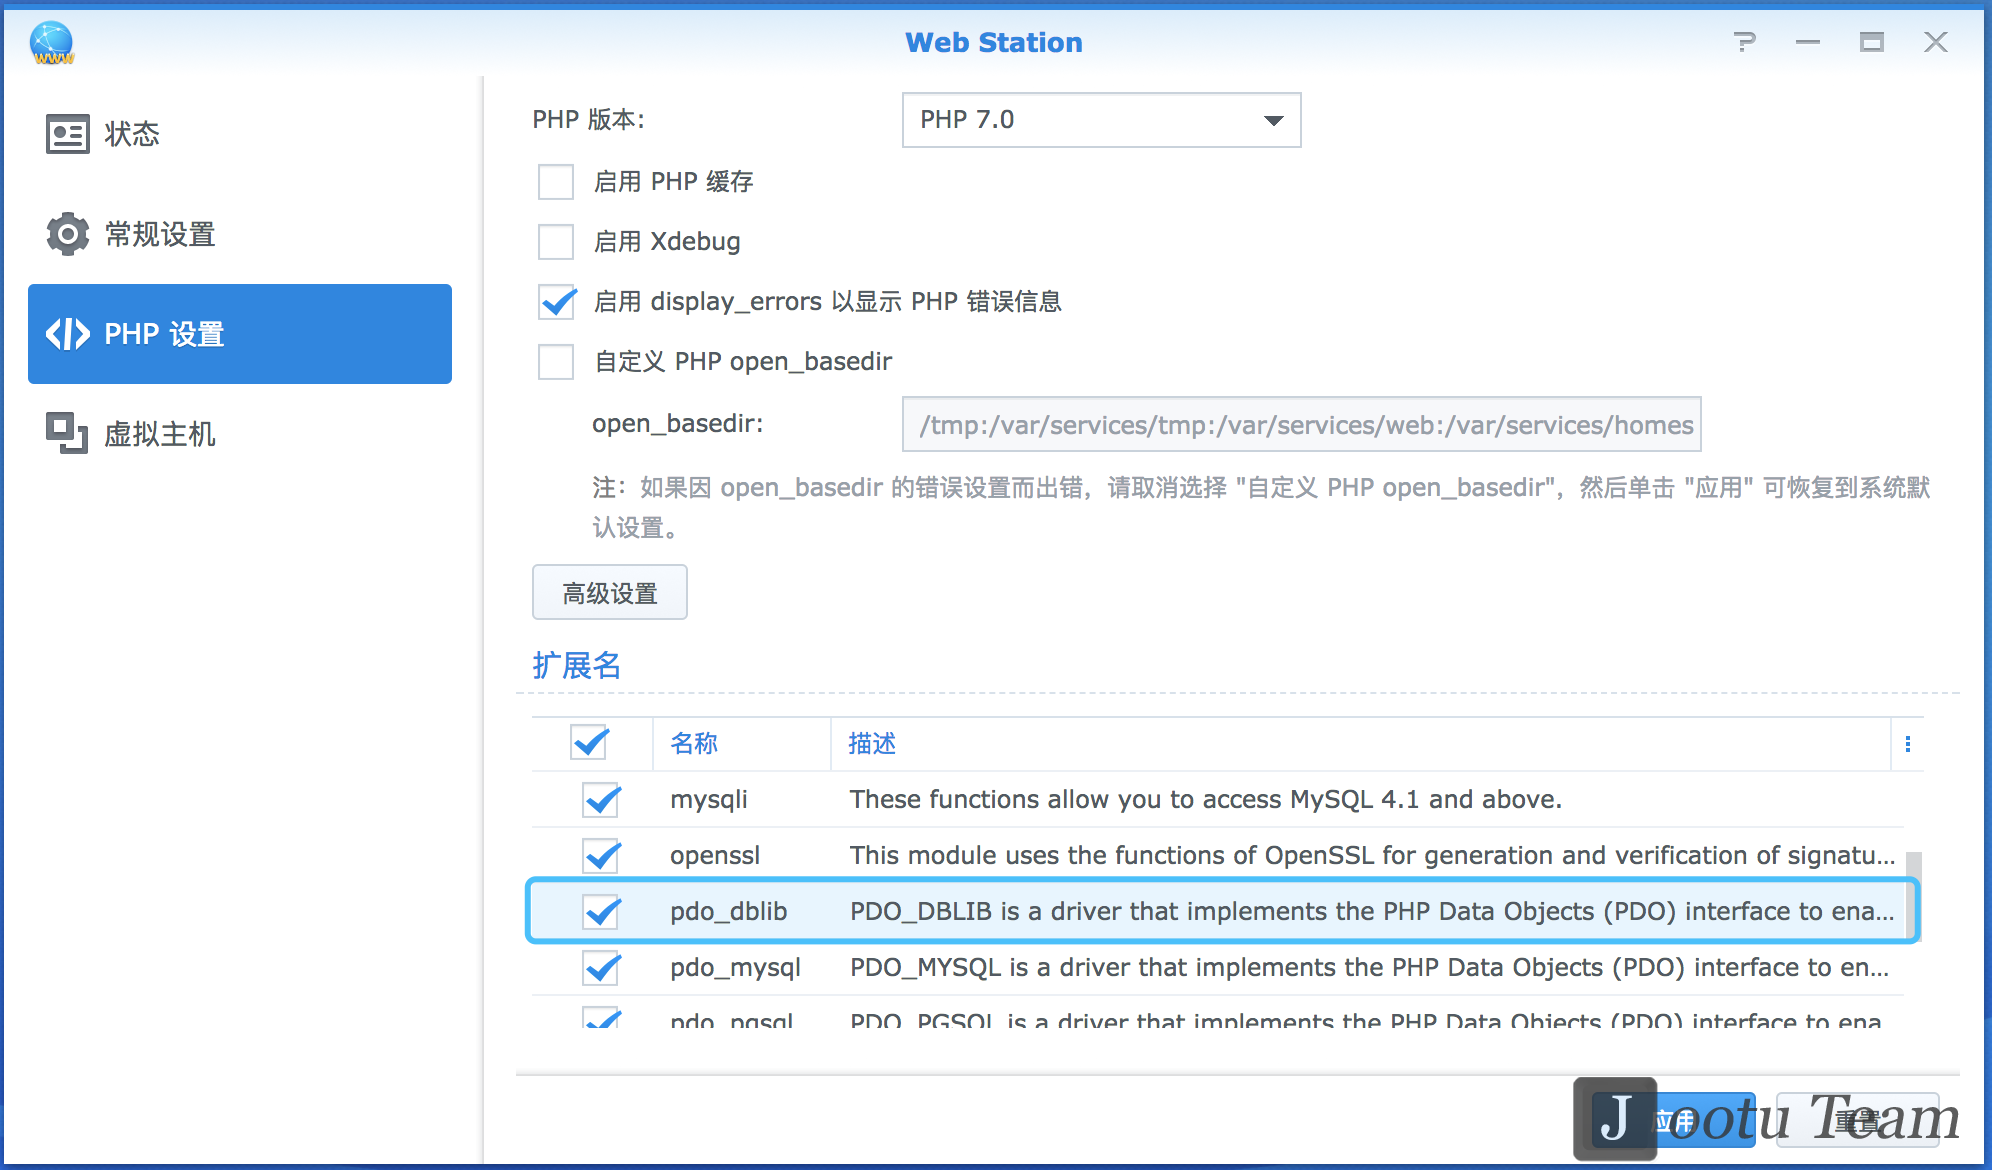Toggle the 启用 Xdebug checkbox
The image size is (1992, 1170).
tap(556, 242)
